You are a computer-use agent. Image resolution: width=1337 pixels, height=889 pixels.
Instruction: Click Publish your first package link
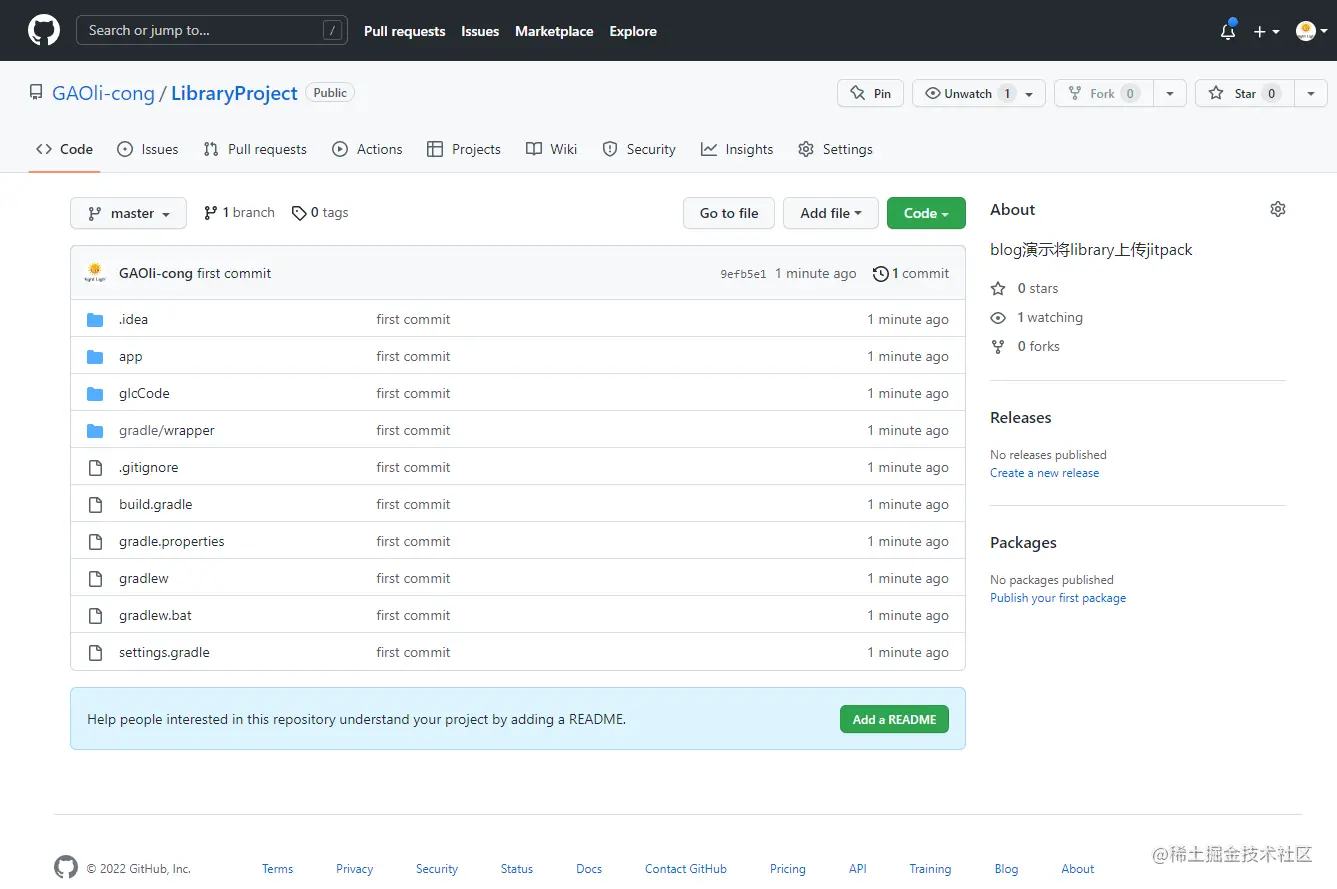pos(1058,598)
